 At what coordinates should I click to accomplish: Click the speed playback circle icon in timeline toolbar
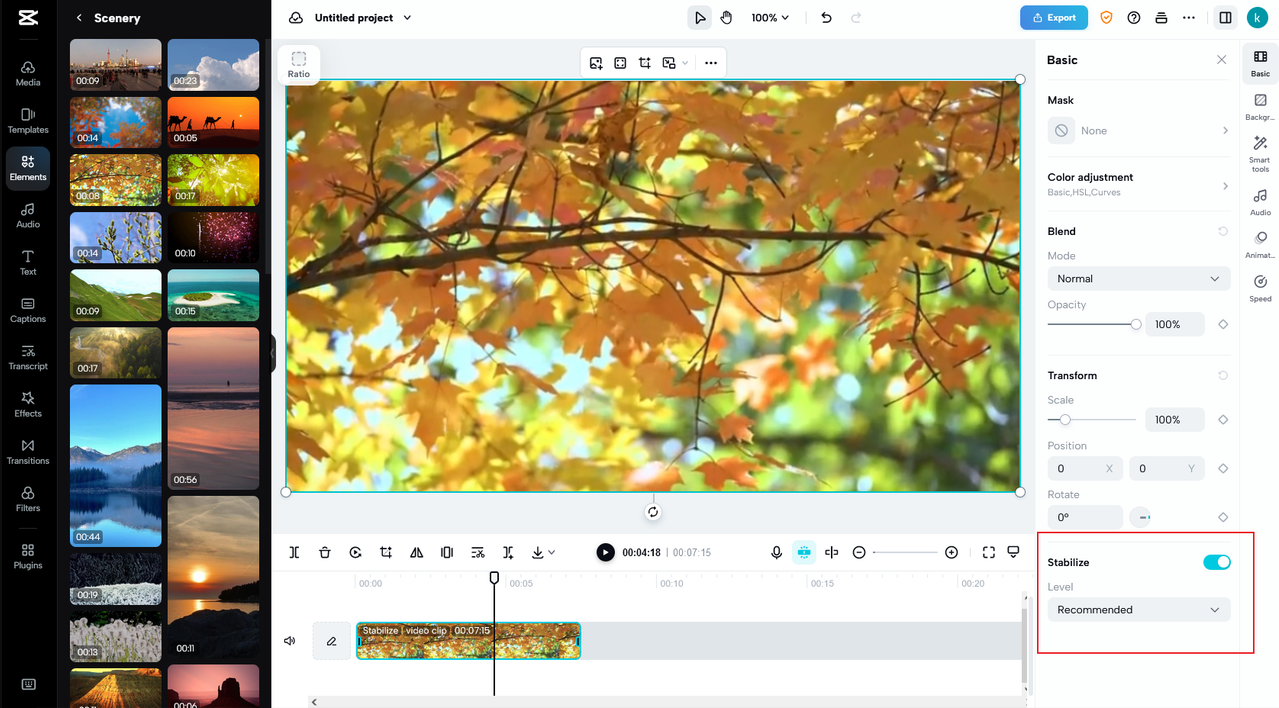(x=355, y=552)
